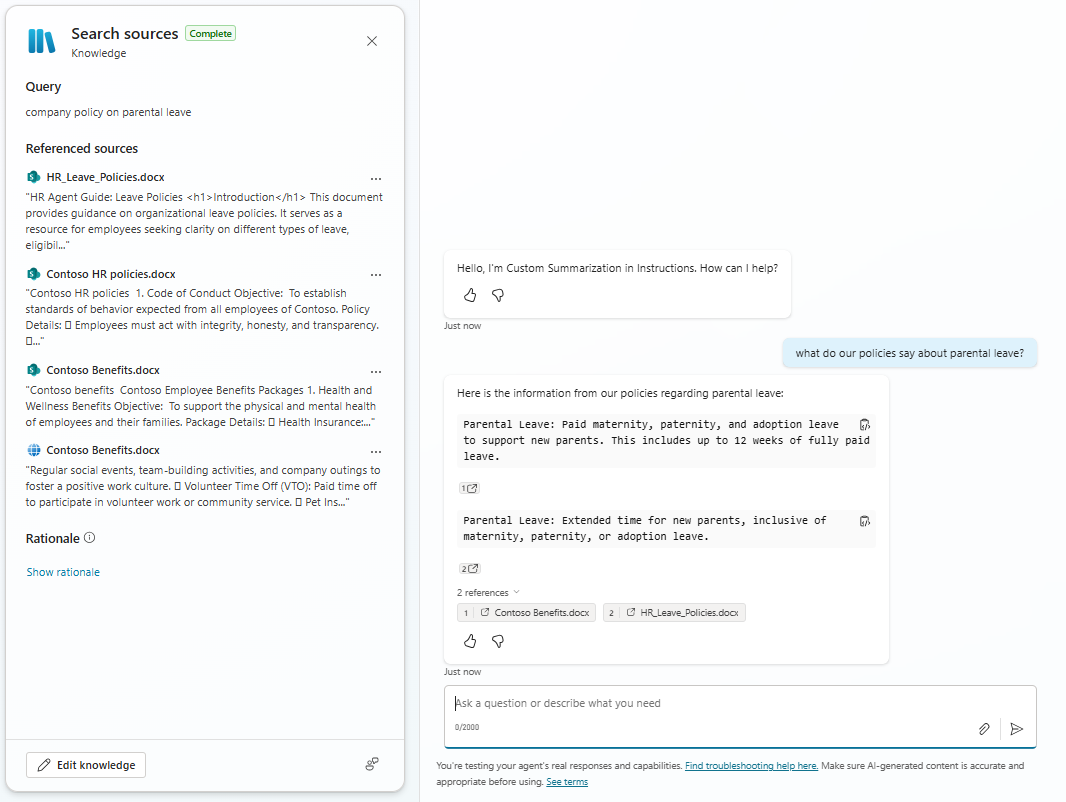
Task: Thumbs up the parental leave answer
Action: [470, 641]
